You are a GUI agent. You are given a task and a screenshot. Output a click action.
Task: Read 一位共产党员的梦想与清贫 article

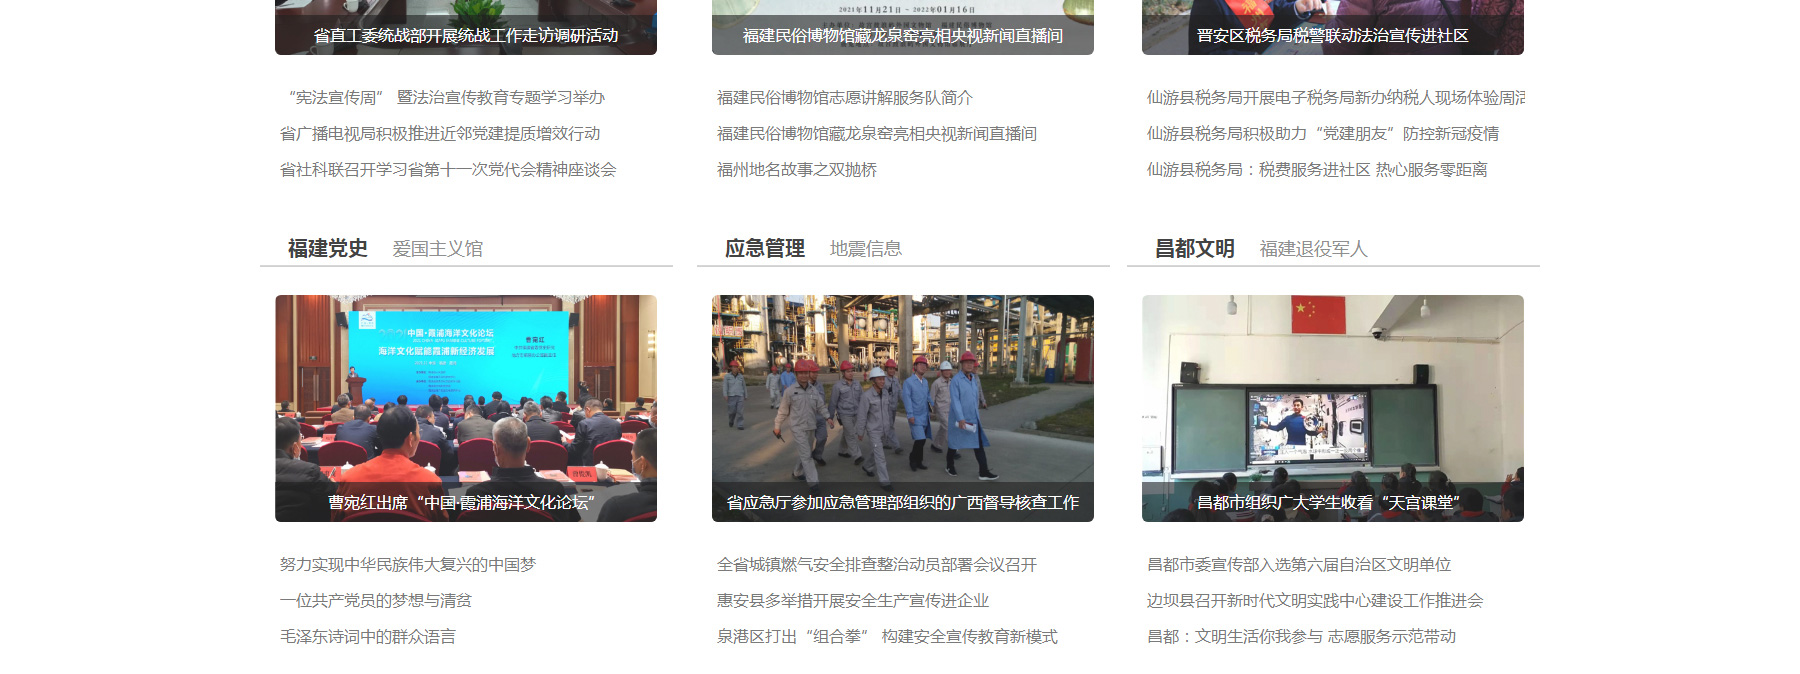376,601
